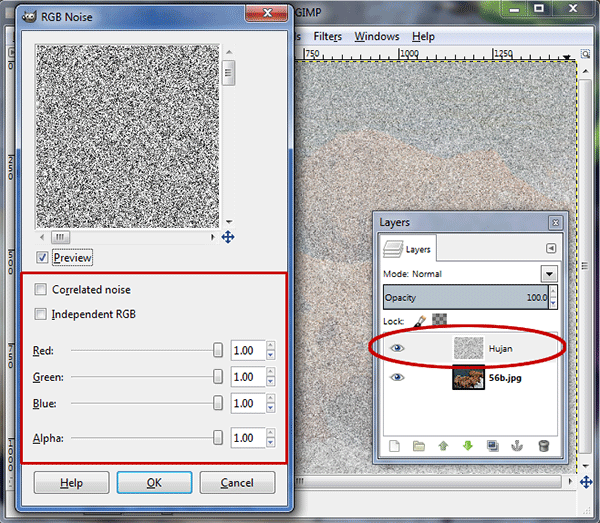Screen dimensions: 600x523
Task: Click the 56b.jpg layer name
Action: pos(505,378)
